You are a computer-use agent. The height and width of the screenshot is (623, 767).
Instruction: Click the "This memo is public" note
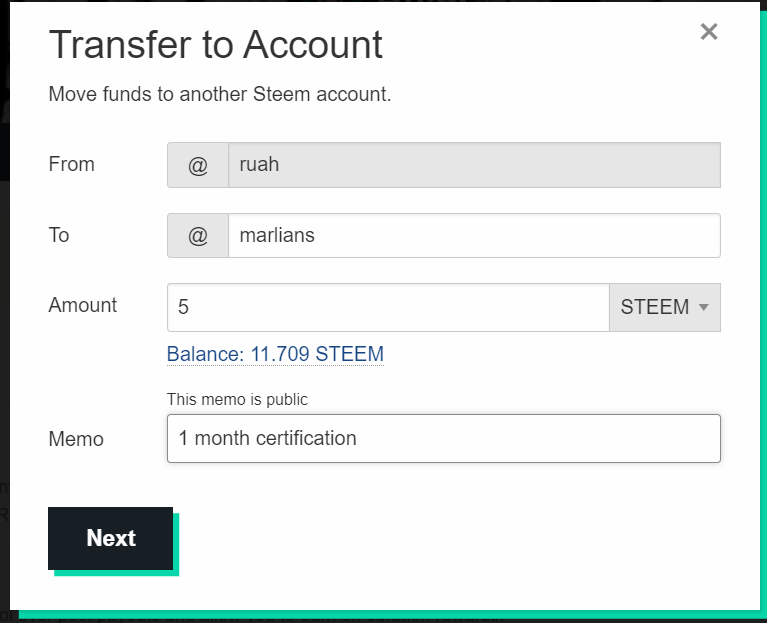237,399
